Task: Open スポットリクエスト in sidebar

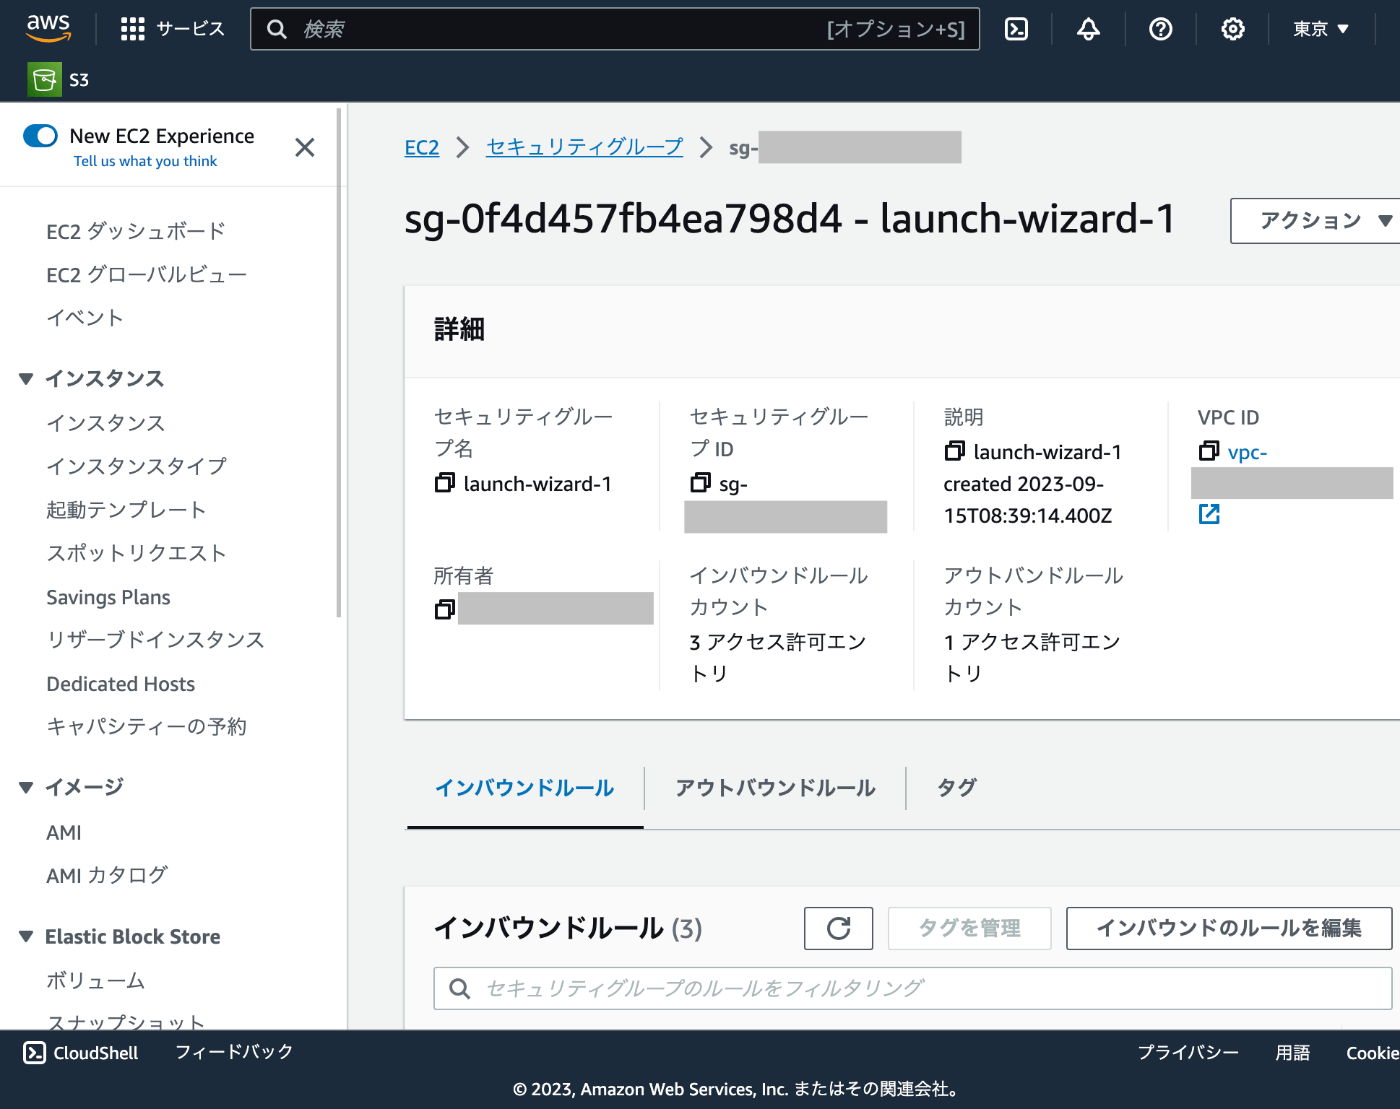Action: [x=136, y=553]
